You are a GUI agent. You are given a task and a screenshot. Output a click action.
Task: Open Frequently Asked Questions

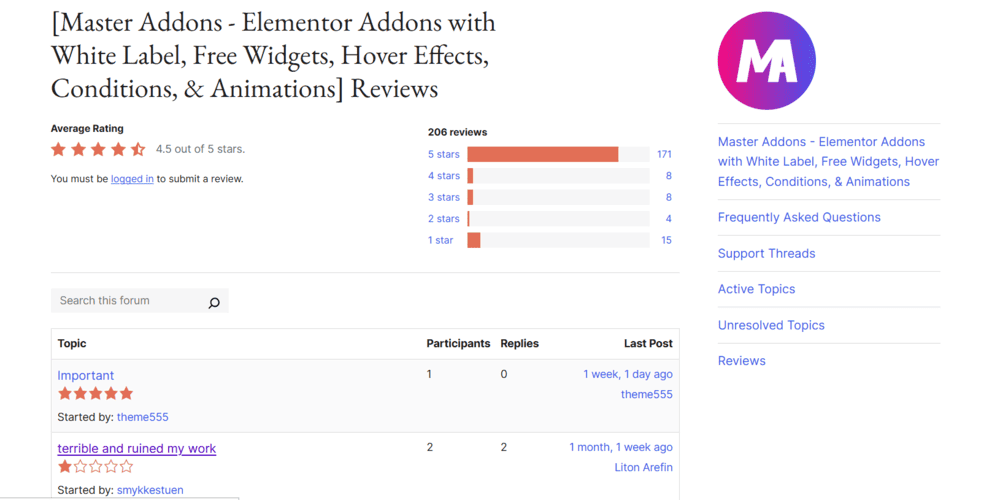point(799,217)
